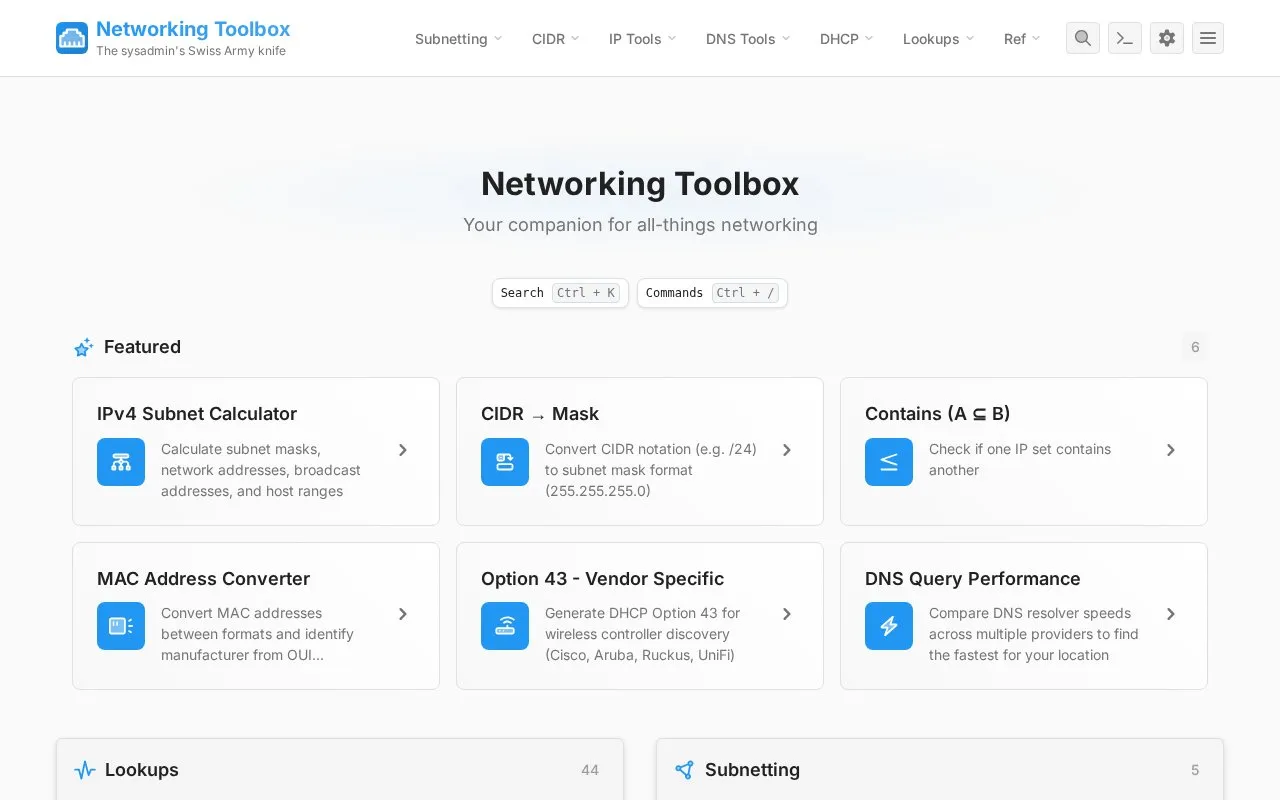Open the command terminal icon in header
This screenshot has width=1280, height=800.
1125,38
